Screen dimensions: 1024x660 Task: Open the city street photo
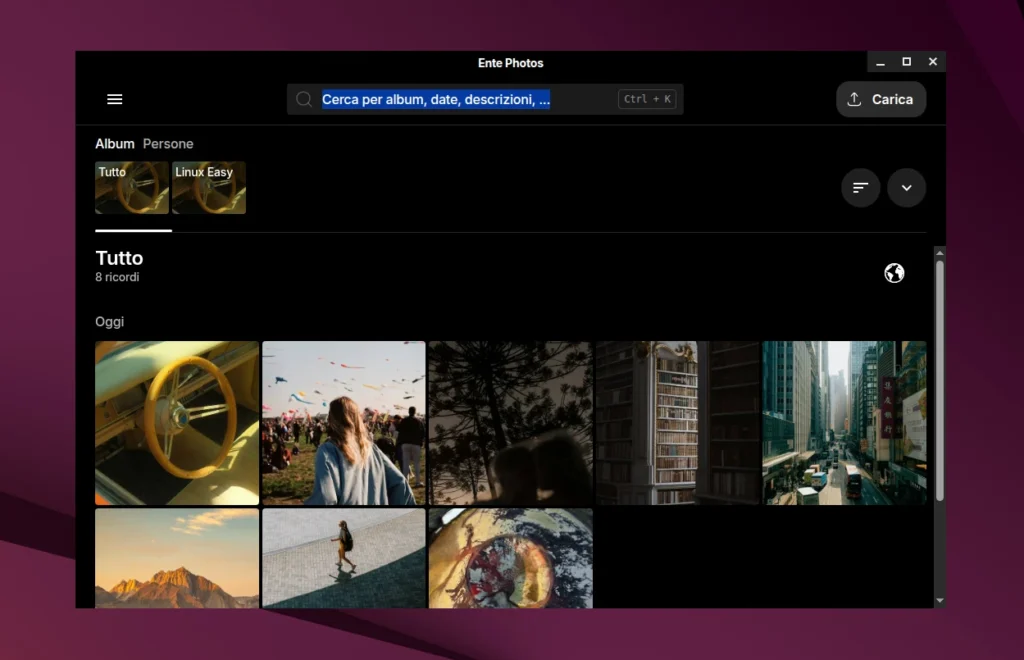tap(844, 423)
